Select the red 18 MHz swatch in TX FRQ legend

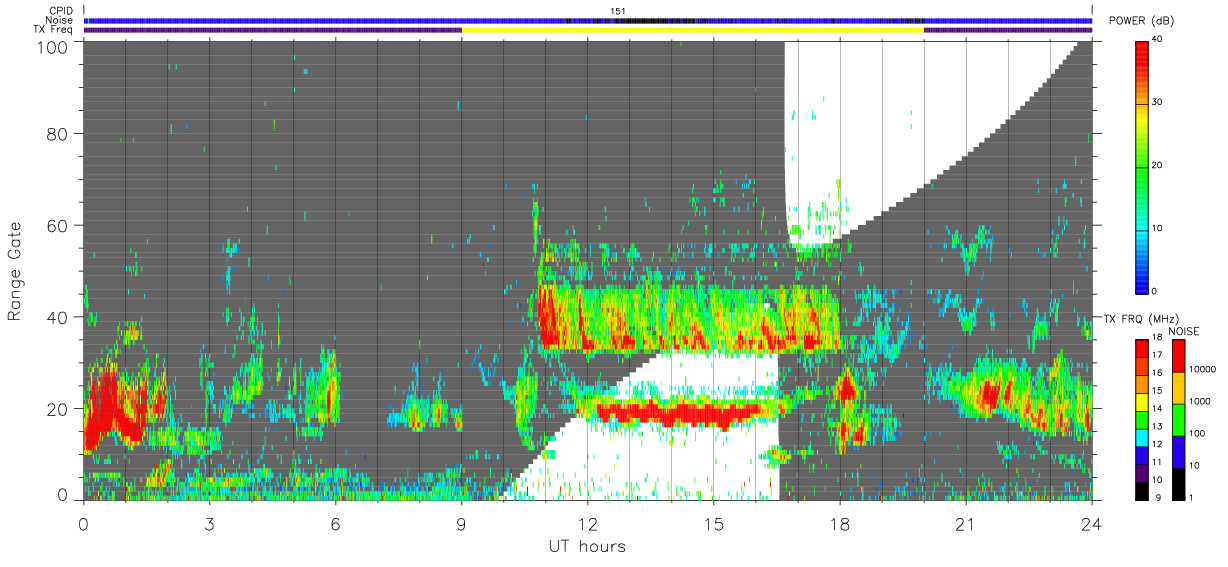point(1143,349)
